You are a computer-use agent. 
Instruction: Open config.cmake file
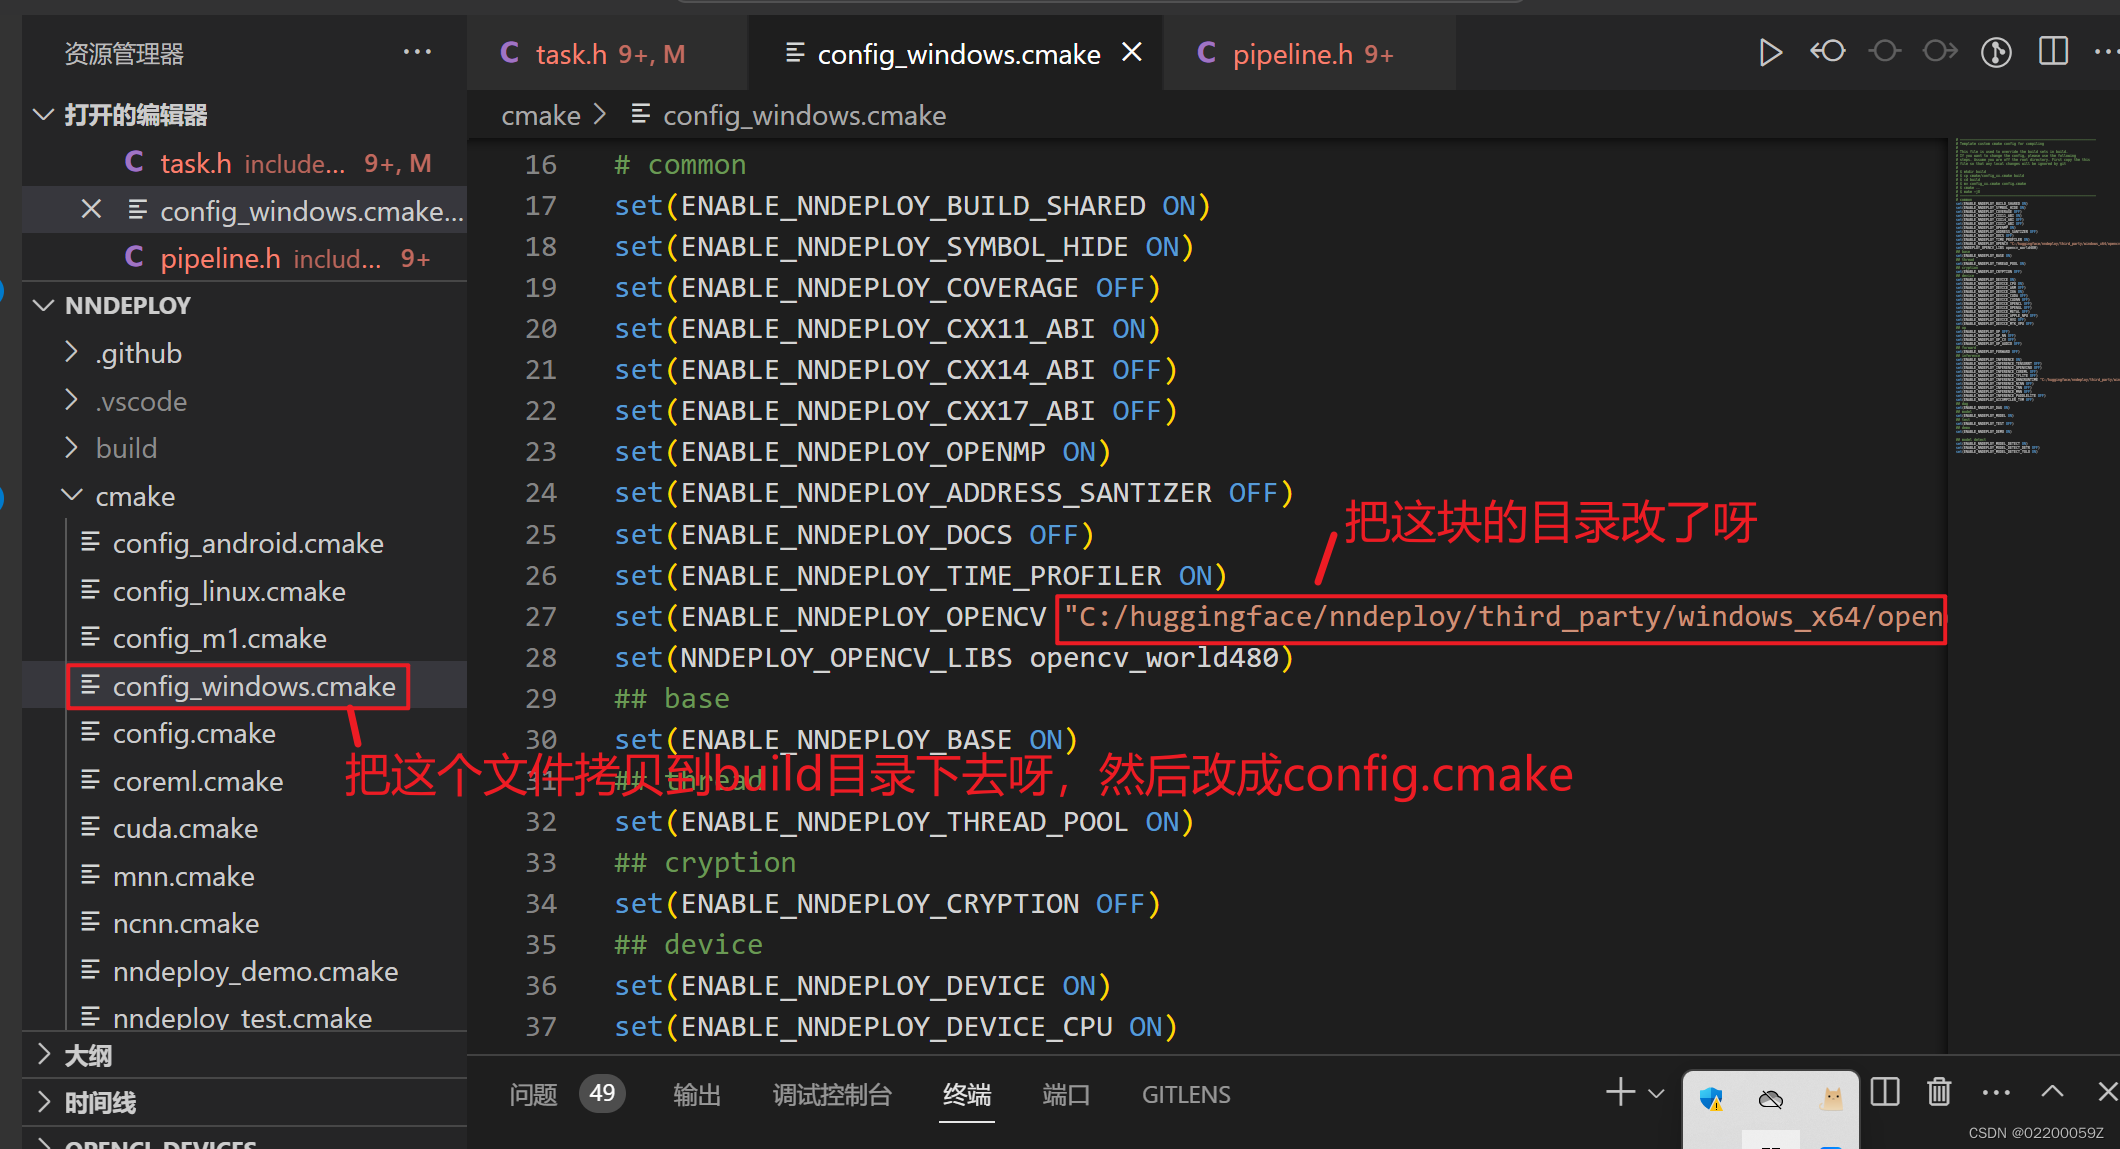point(194,733)
